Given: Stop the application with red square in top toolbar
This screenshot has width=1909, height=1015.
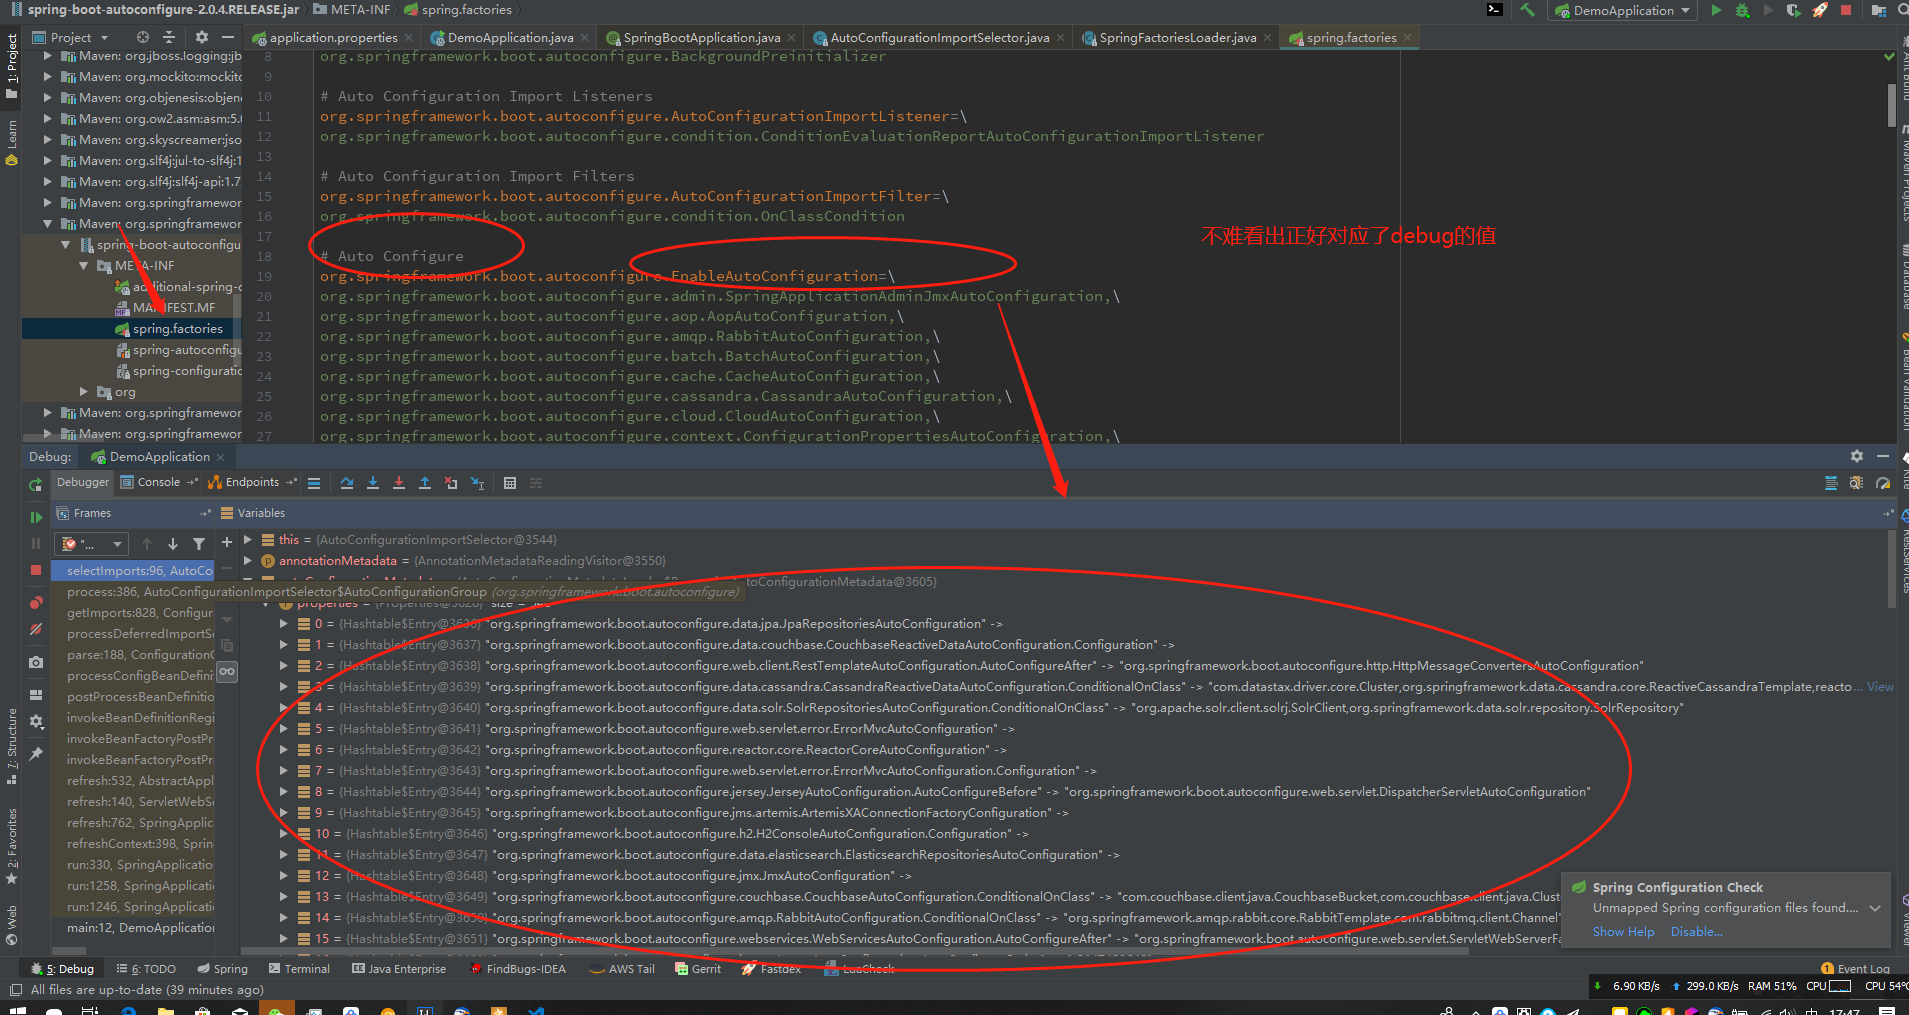Looking at the screenshot, I should pos(1846,10).
